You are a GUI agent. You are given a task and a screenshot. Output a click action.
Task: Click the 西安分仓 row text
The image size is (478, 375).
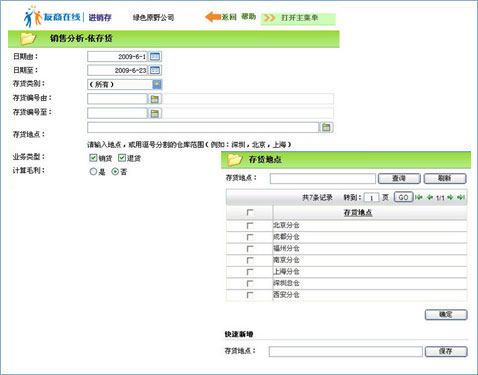[x=286, y=295]
